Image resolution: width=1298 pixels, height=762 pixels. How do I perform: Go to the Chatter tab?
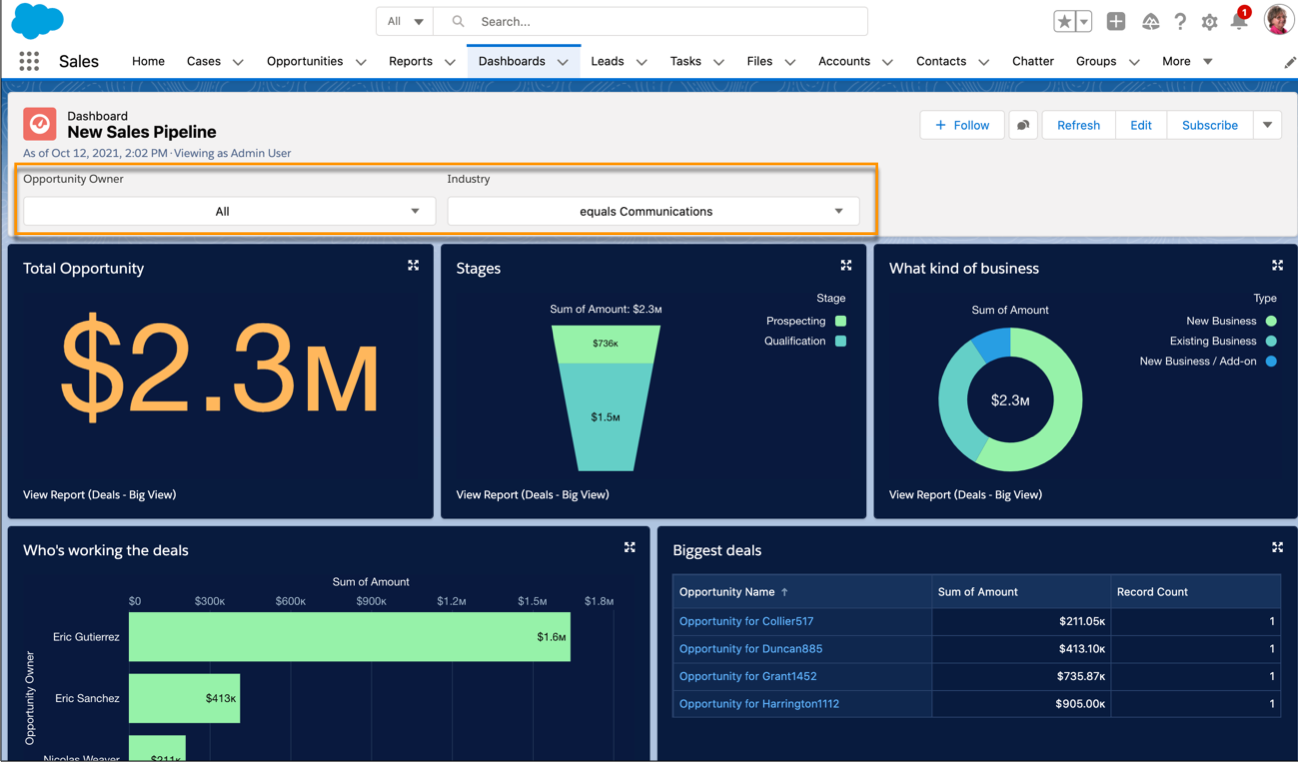pos(1032,61)
